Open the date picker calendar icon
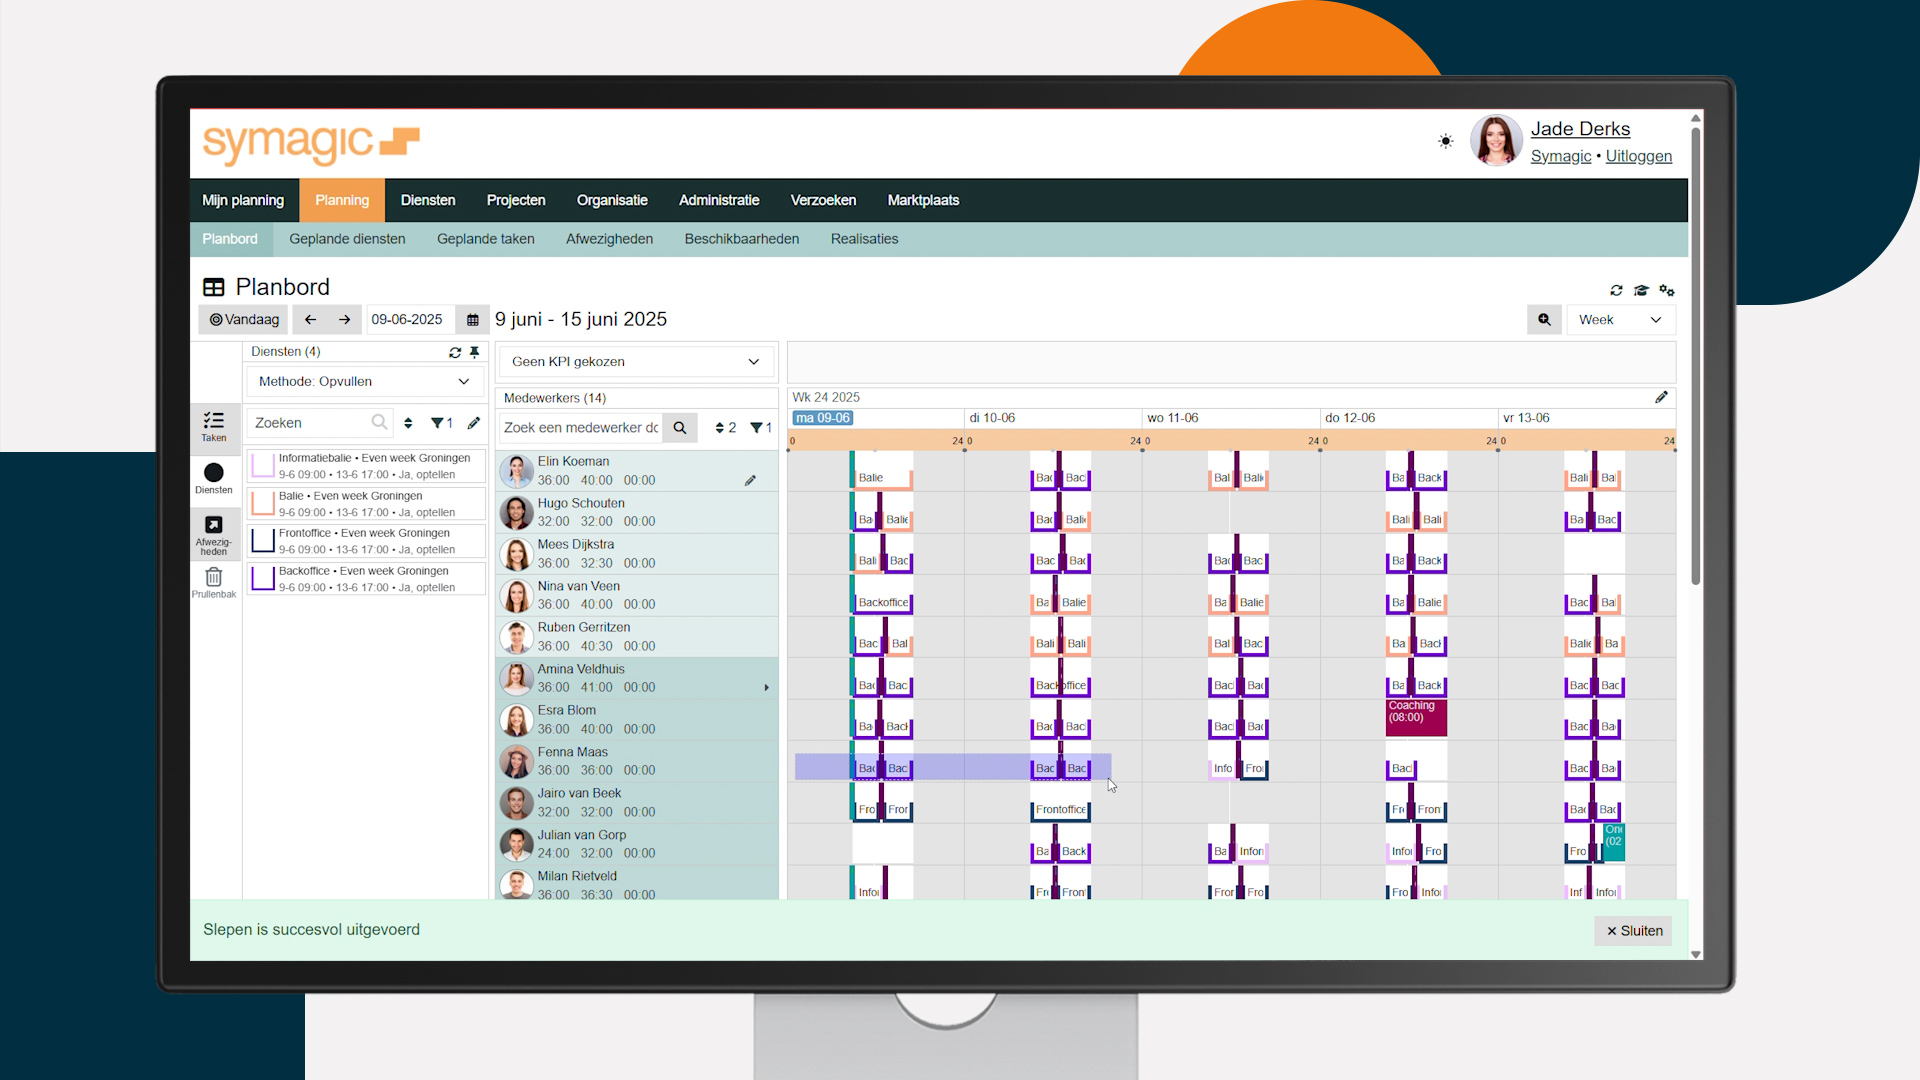The height and width of the screenshot is (1080, 1920). 473,320
